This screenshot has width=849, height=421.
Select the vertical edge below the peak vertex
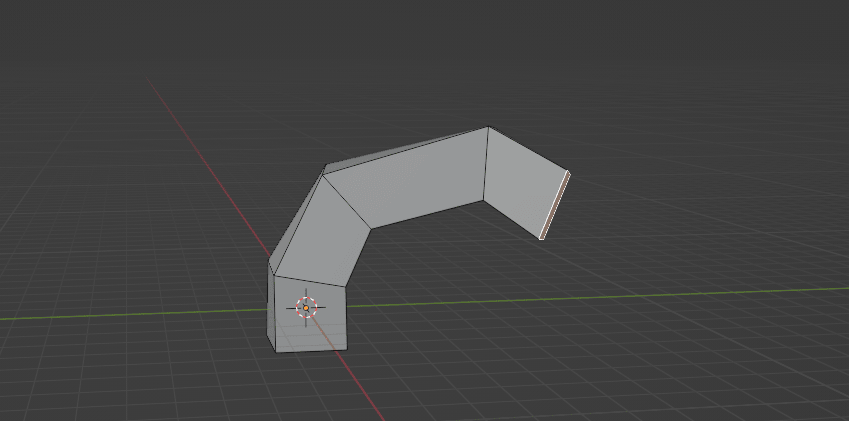pyautogui.click(x=486, y=163)
